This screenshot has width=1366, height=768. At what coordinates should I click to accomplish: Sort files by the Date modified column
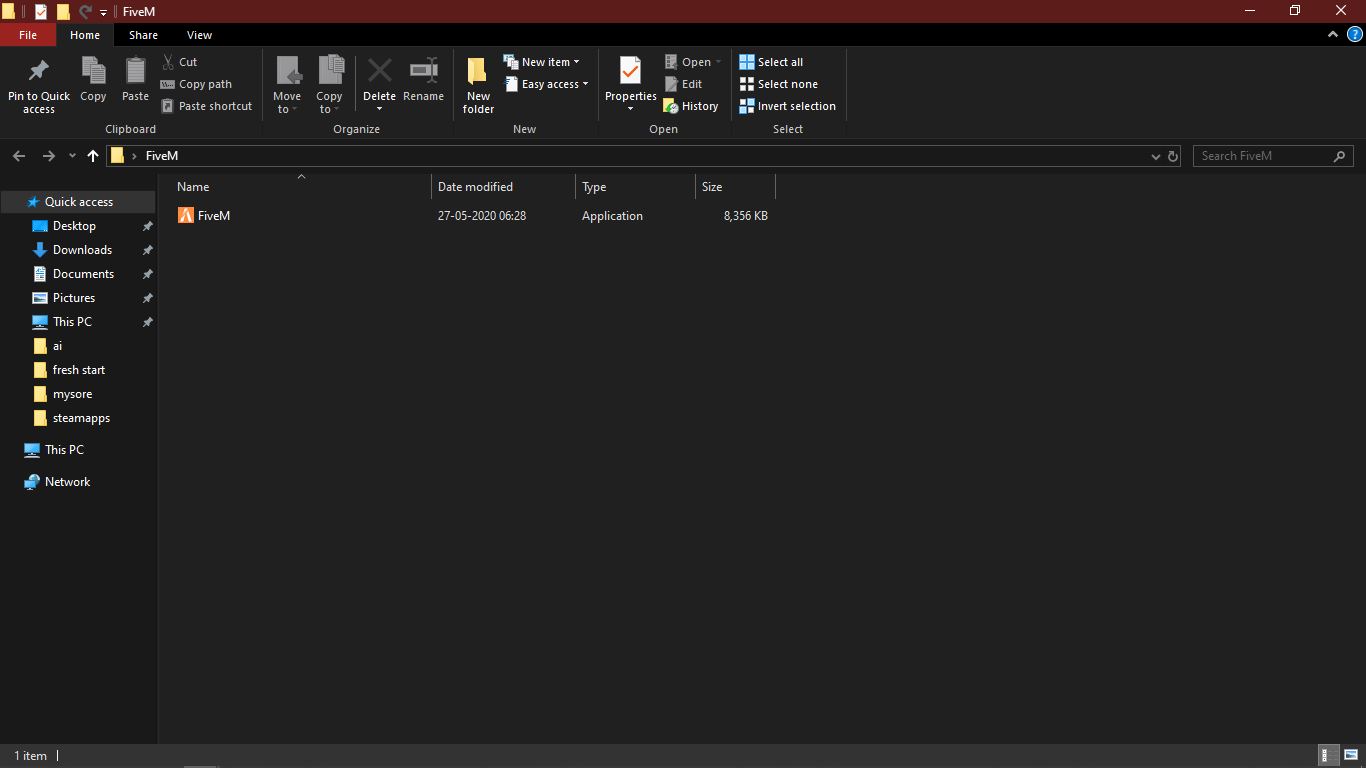(x=475, y=187)
